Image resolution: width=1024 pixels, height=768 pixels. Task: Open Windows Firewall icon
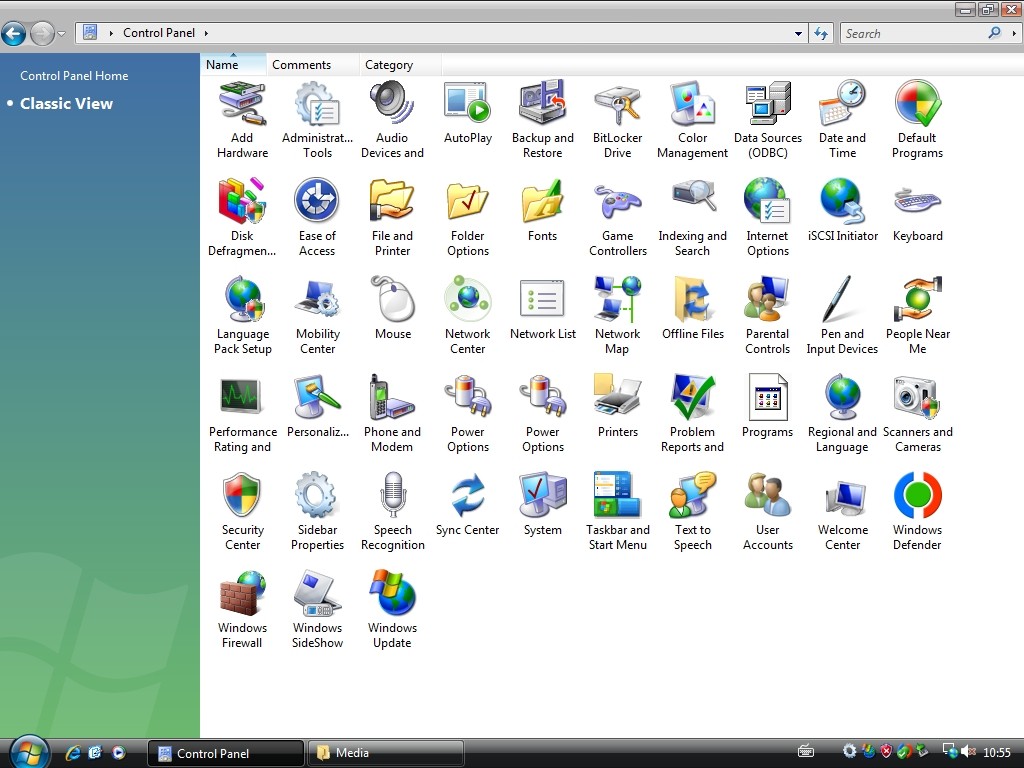pos(242,593)
